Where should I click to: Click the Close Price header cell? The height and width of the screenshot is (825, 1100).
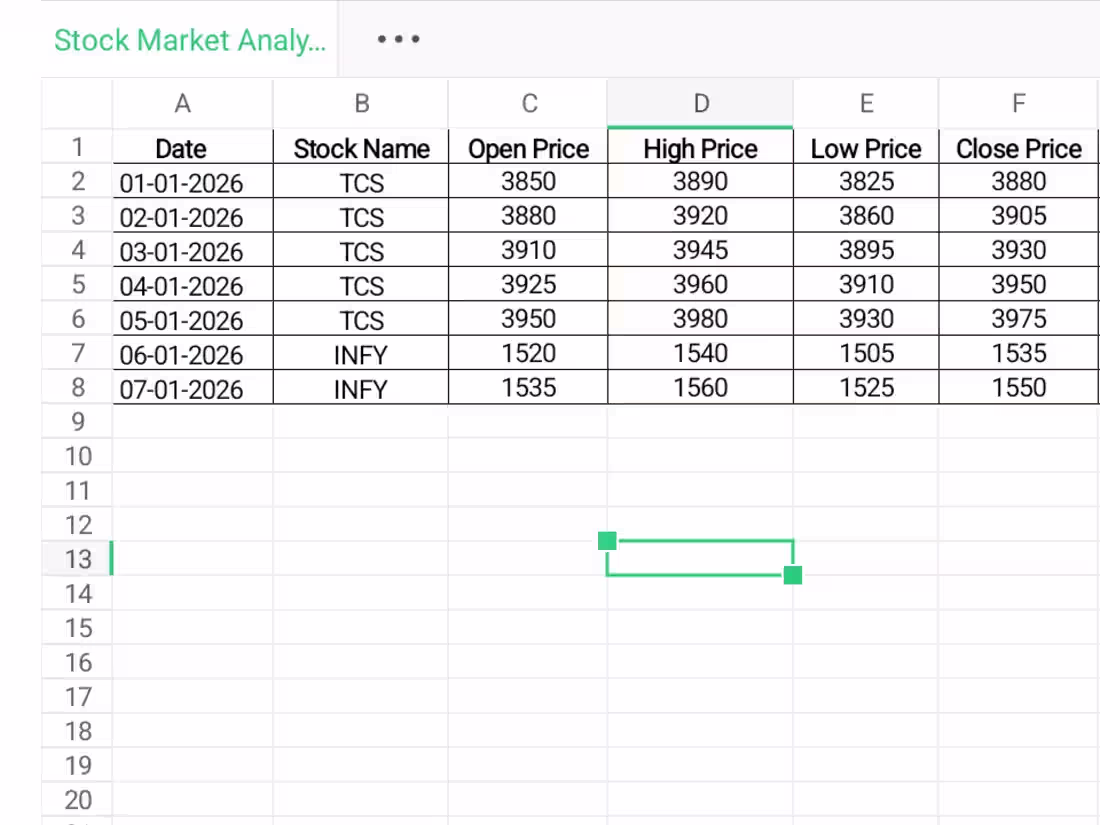(x=1018, y=148)
